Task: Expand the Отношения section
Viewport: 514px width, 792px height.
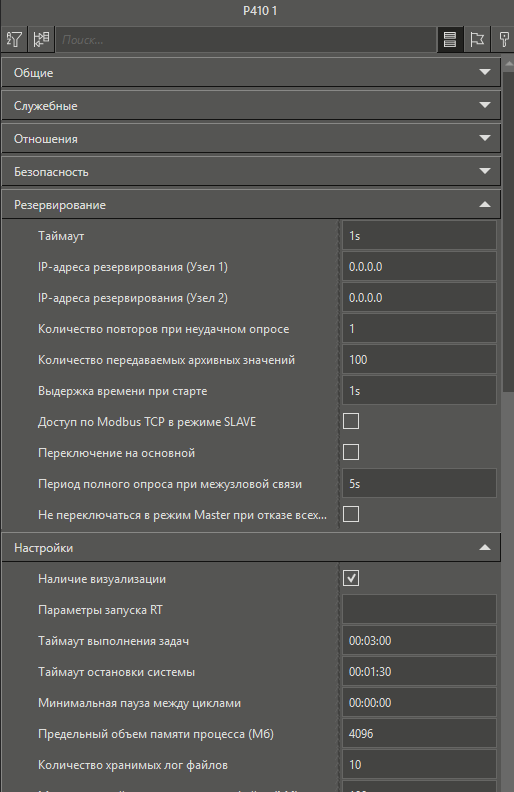Action: (251, 139)
